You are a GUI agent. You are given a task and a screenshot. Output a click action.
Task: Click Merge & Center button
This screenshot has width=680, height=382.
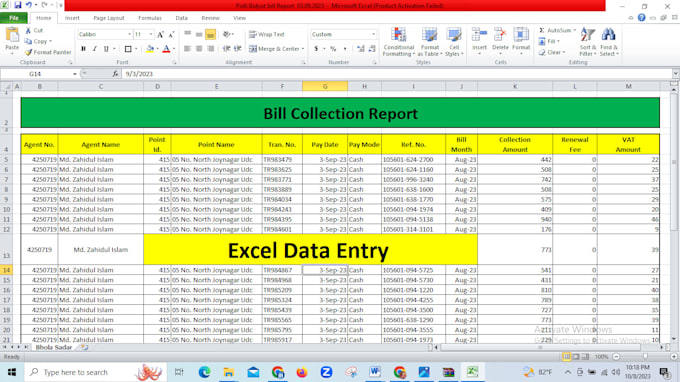274,49
